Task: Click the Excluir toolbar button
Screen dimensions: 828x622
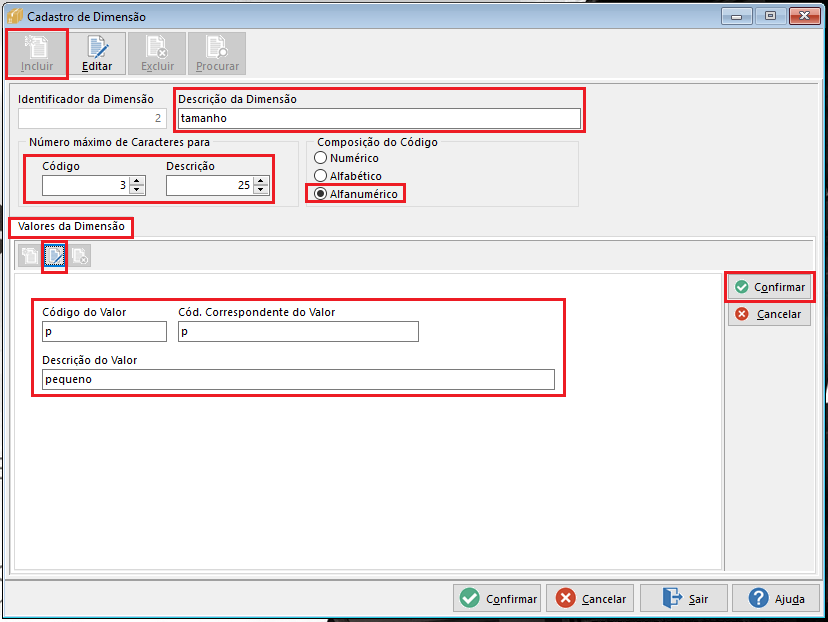Action: (157, 53)
